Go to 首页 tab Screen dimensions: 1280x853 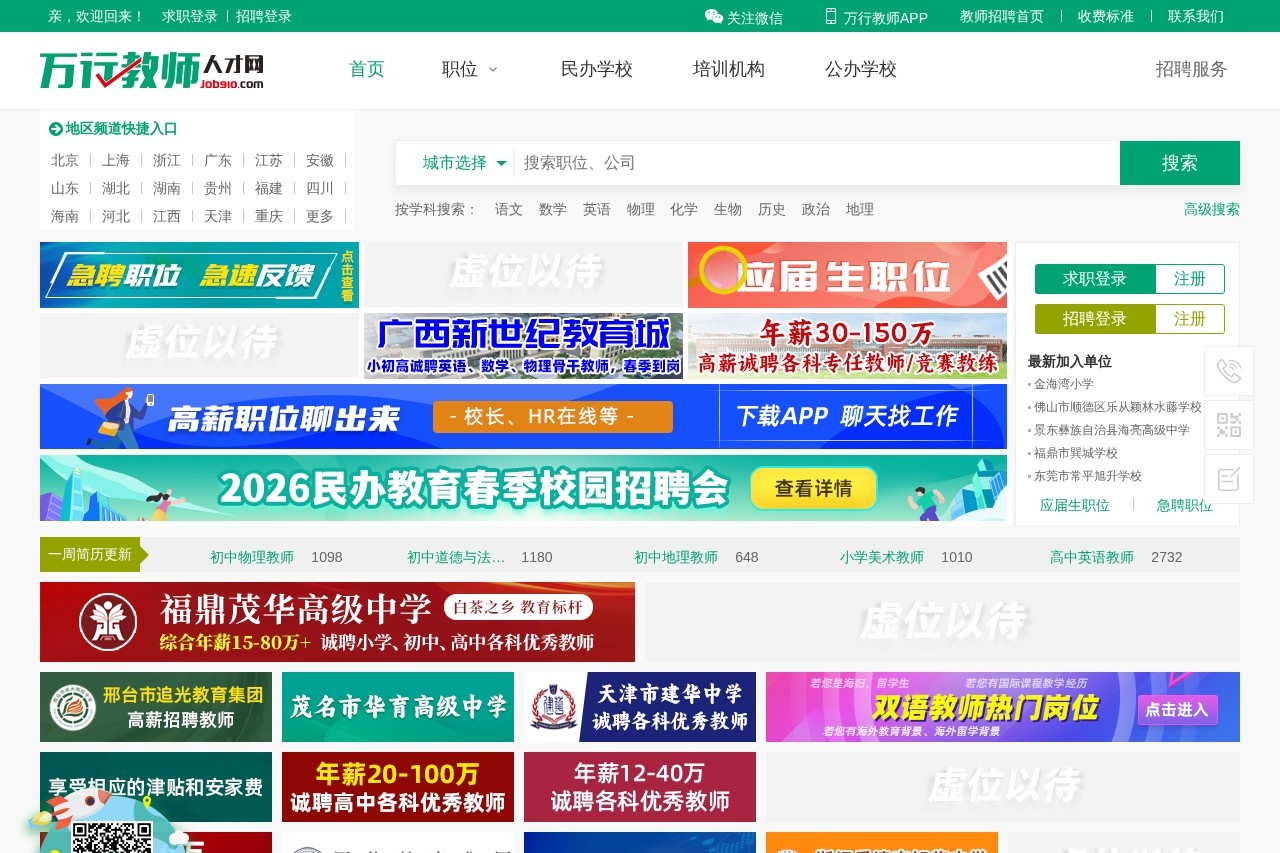pos(367,69)
